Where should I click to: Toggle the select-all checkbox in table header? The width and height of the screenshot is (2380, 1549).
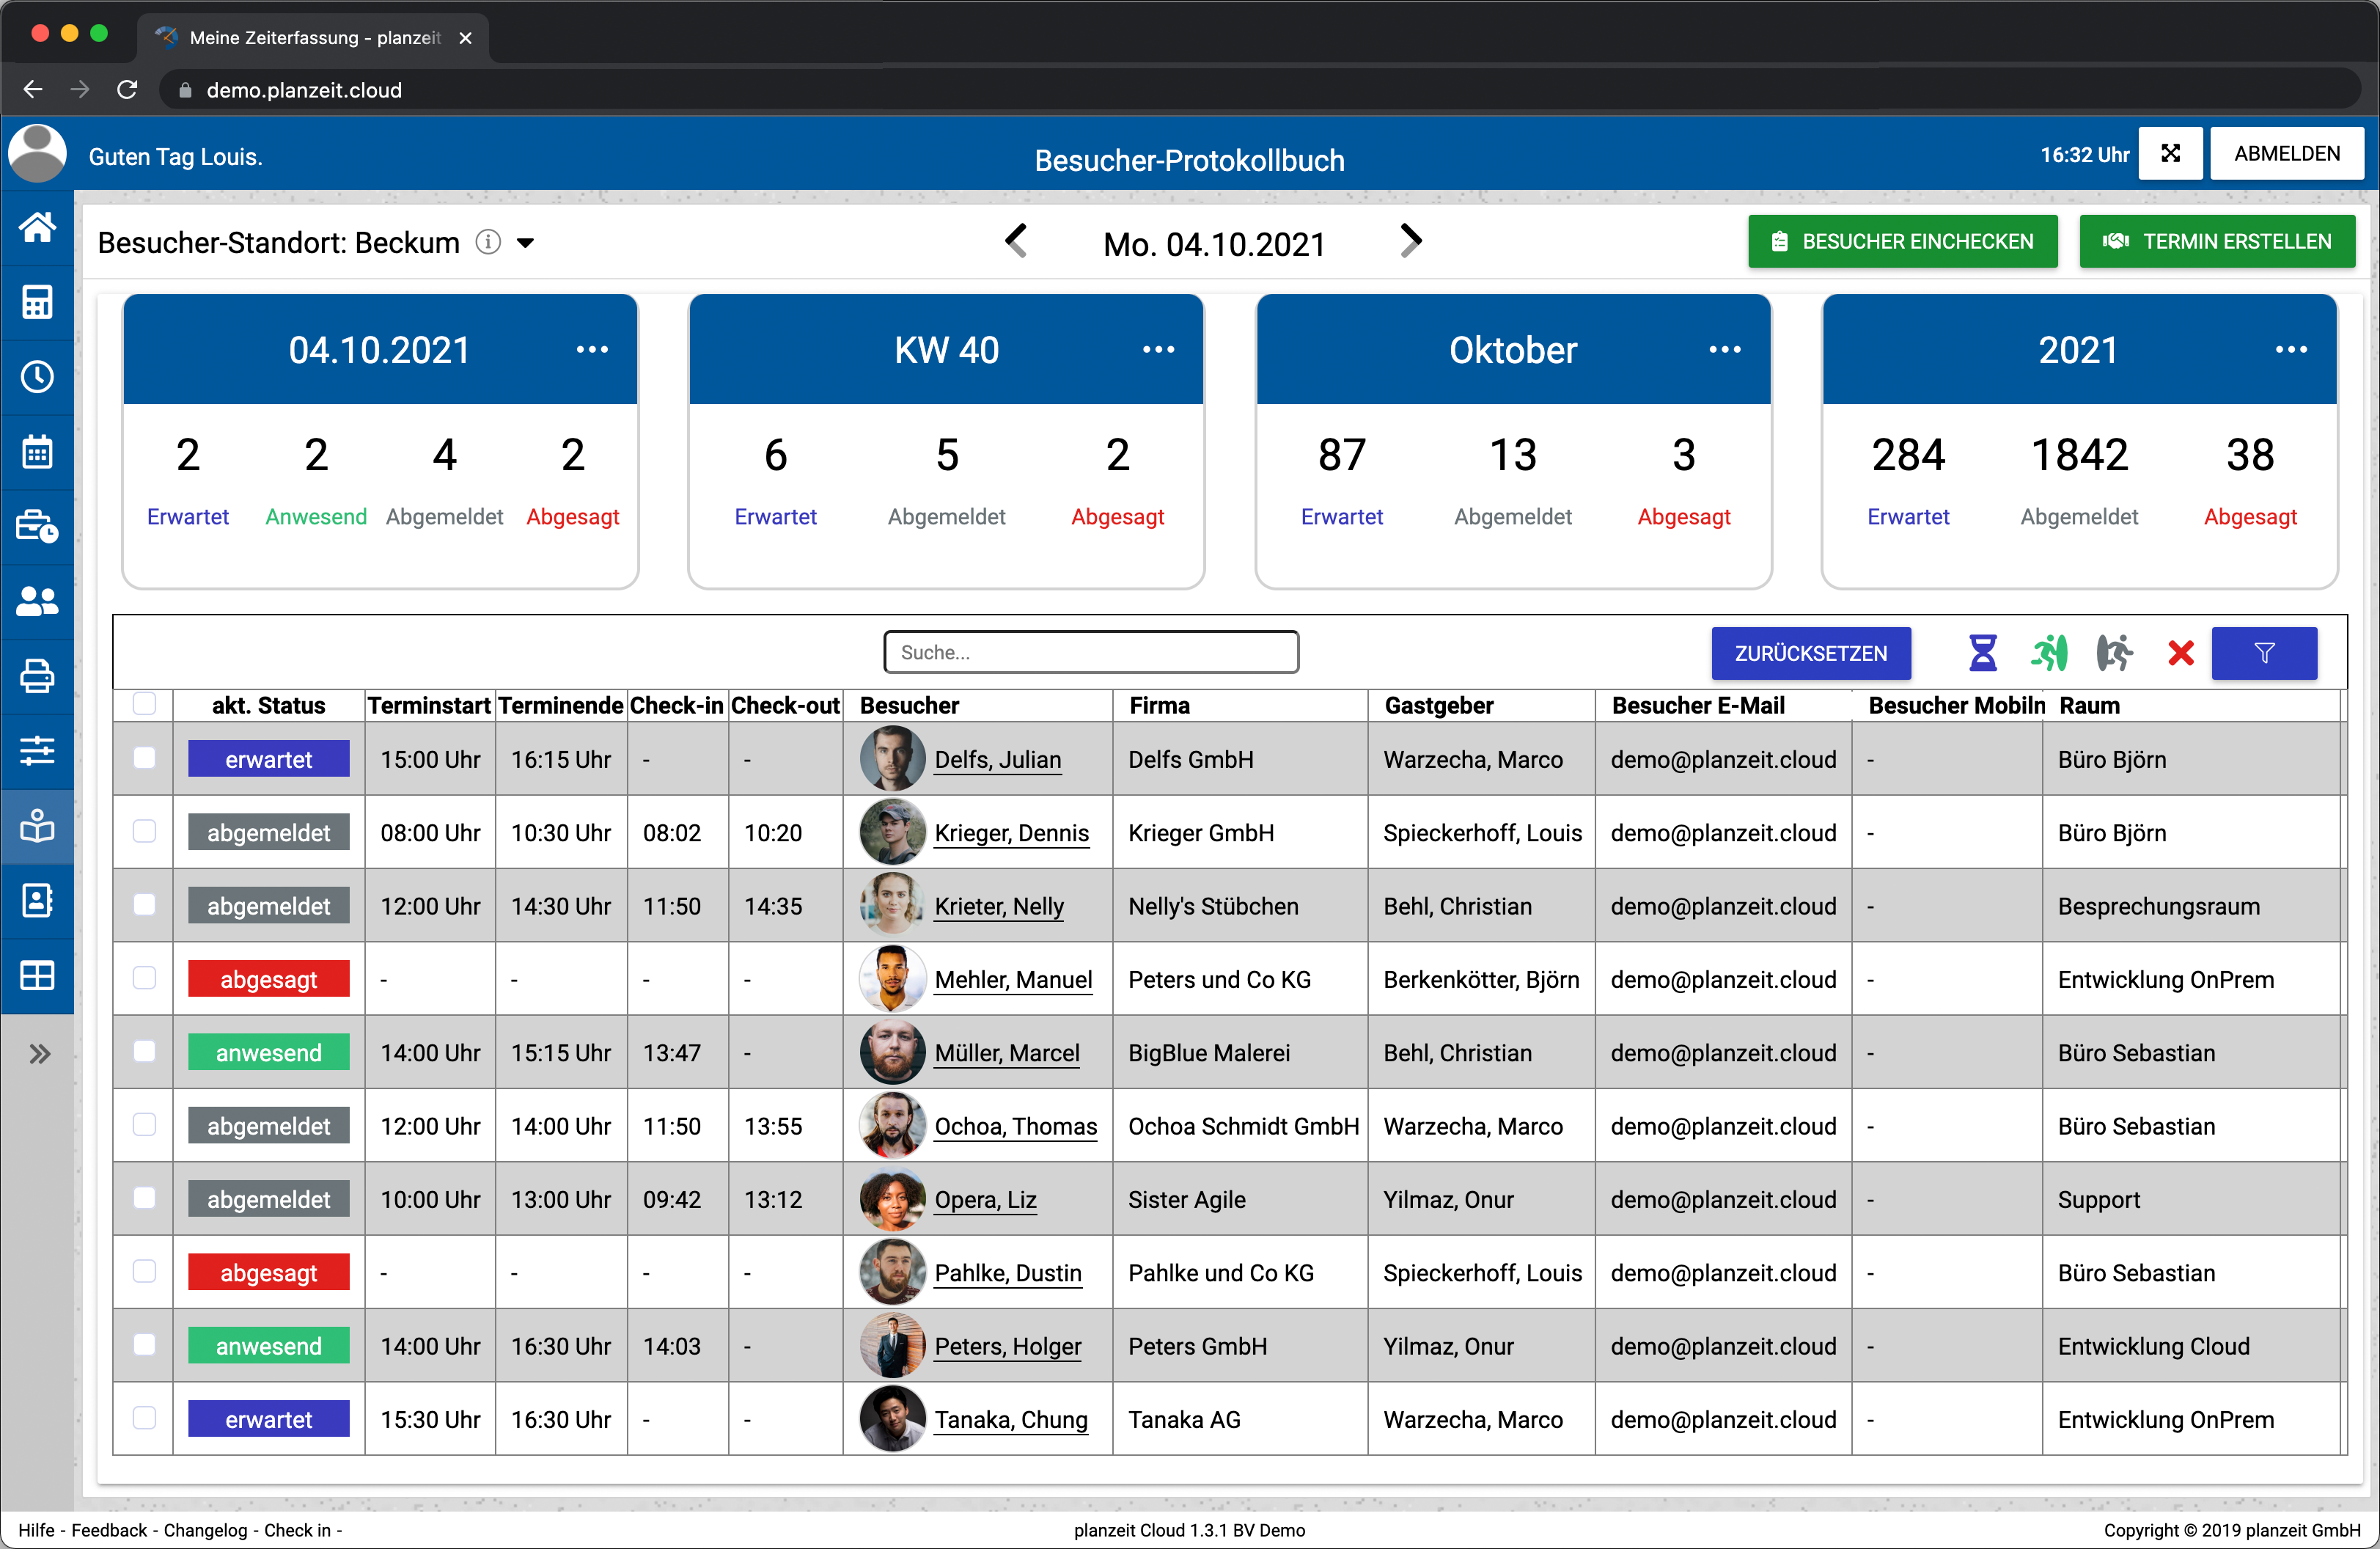tap(144, 704)
